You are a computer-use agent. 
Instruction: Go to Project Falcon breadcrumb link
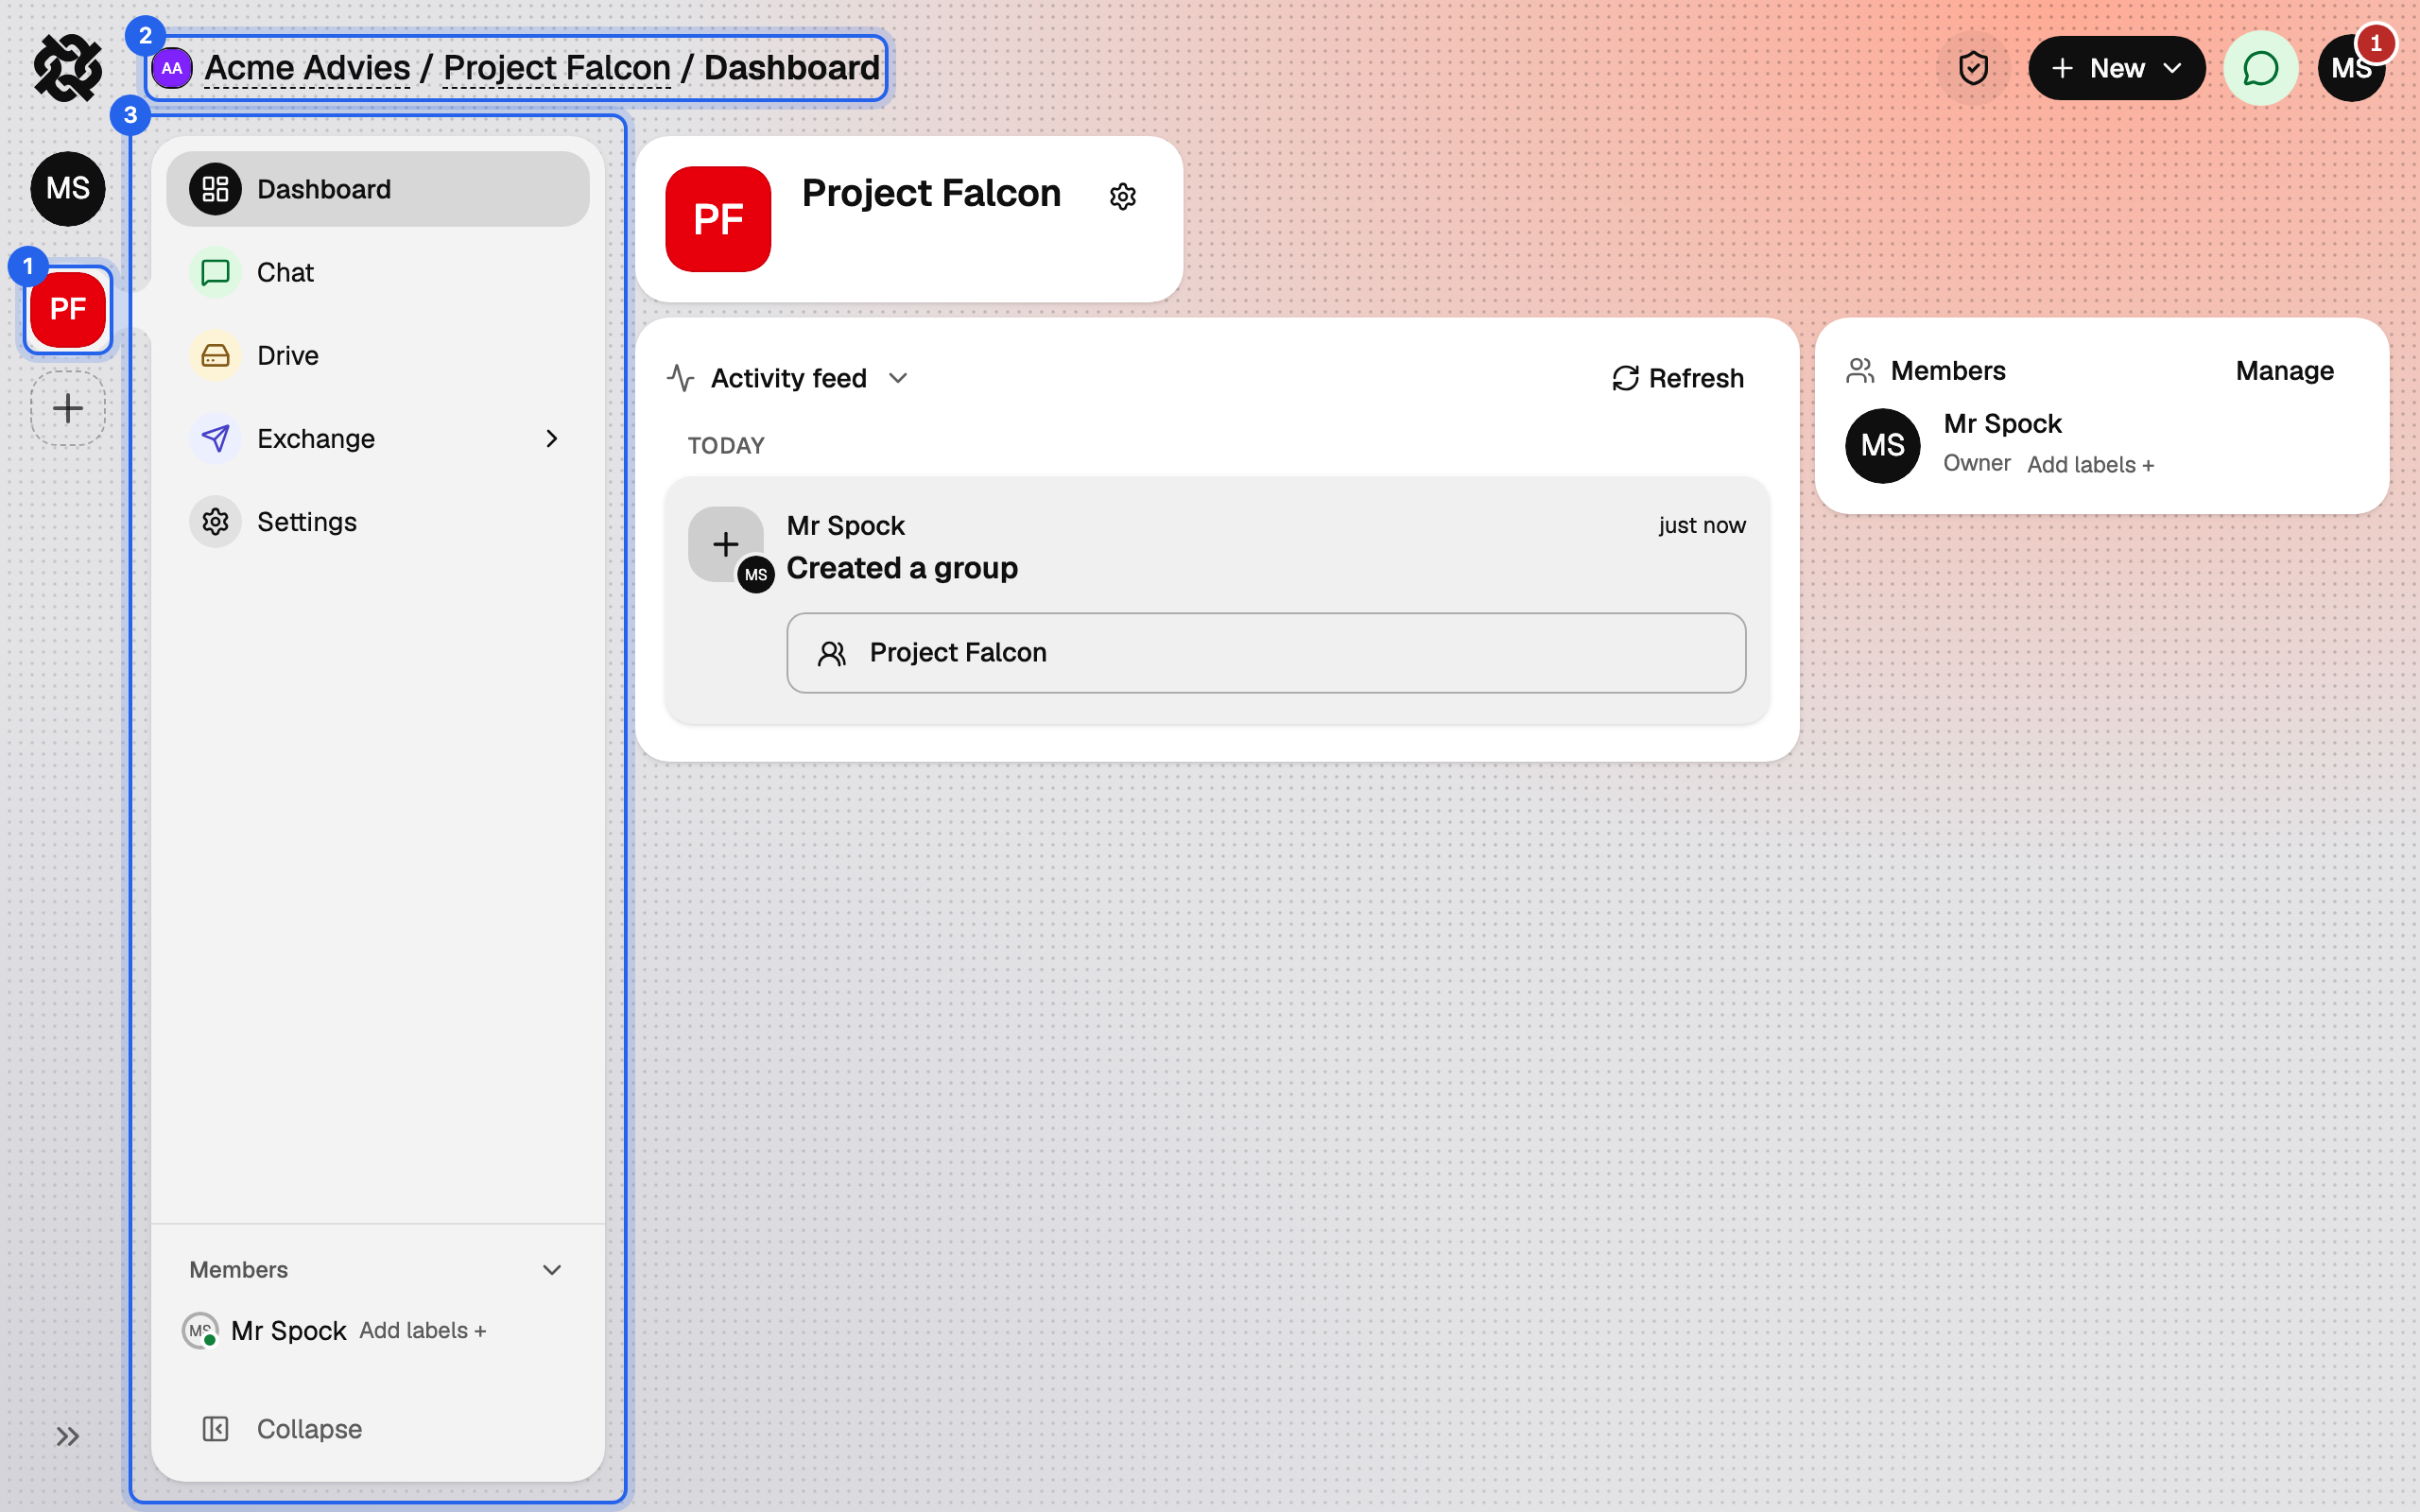(x=556, y=68)
